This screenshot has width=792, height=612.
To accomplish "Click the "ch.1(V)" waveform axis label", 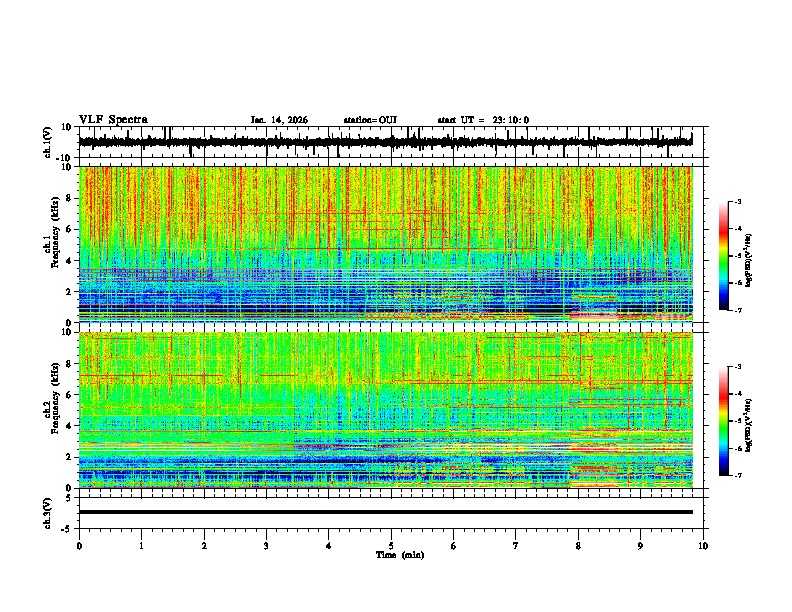I will coord(48,142).
